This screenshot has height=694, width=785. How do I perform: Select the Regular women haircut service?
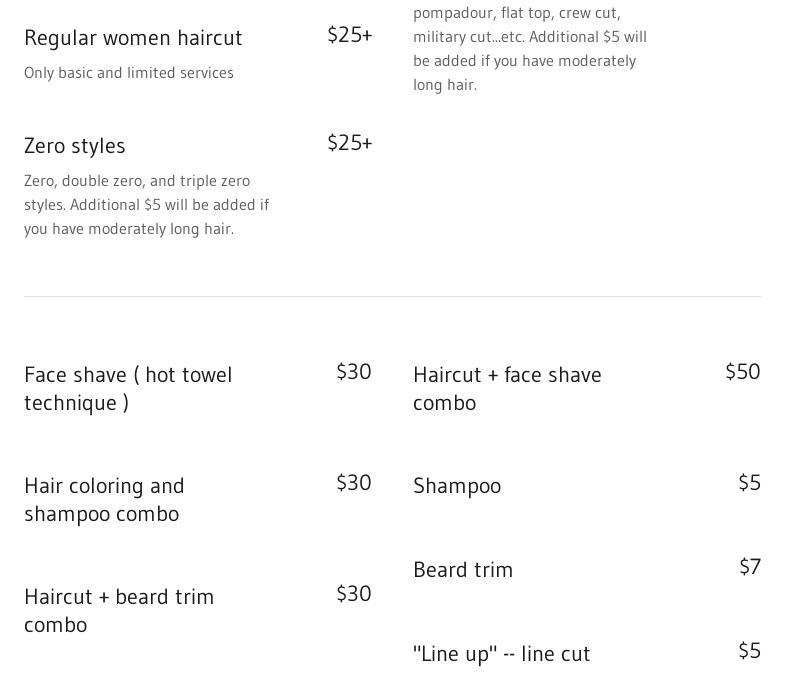(x=133, y=38)
